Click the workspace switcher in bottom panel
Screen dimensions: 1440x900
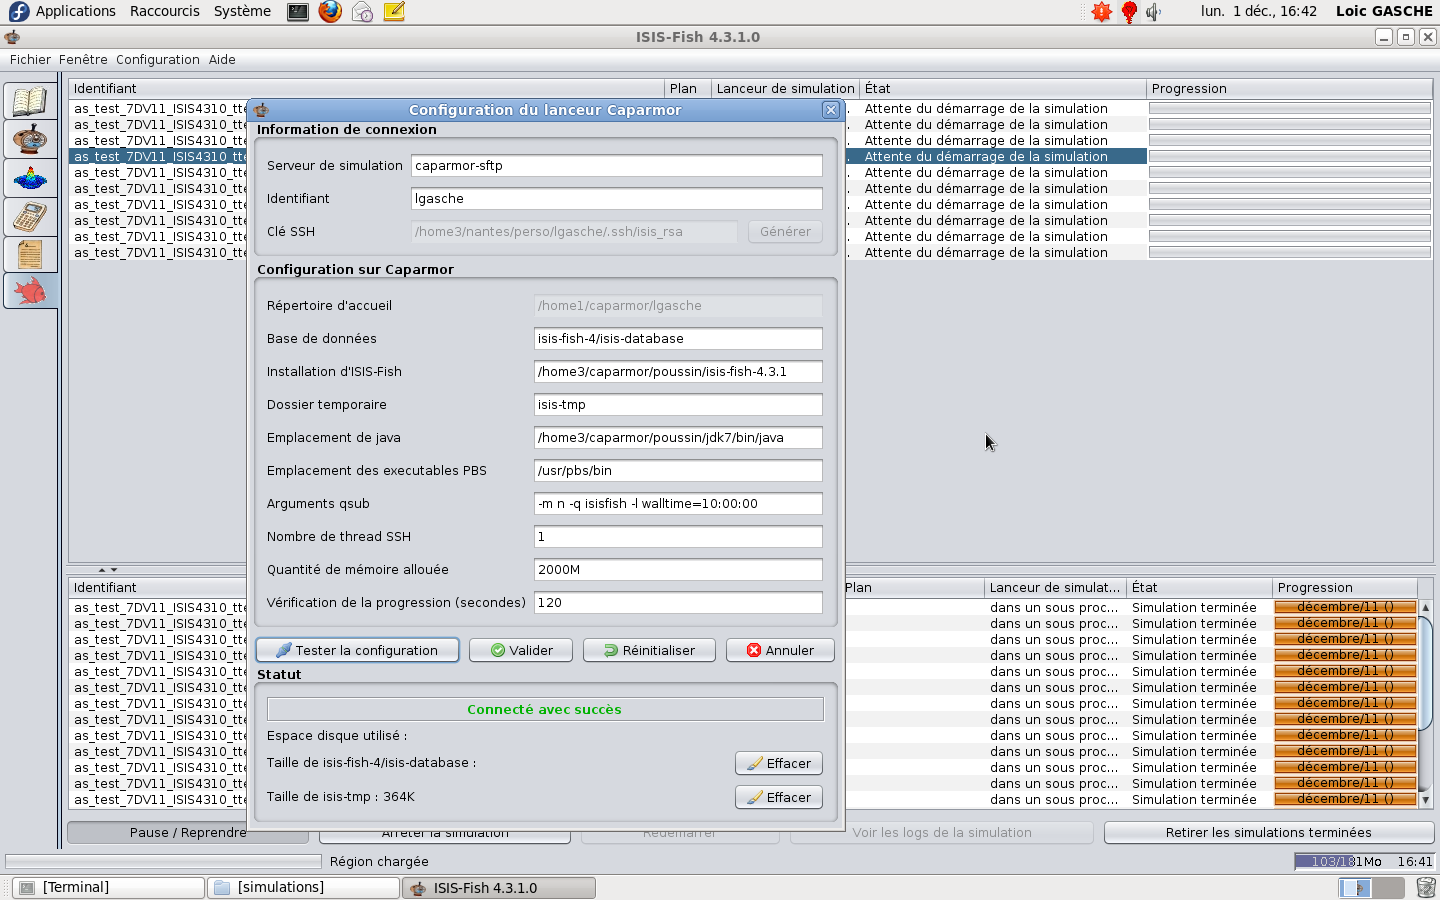[x=1371, y=887]
